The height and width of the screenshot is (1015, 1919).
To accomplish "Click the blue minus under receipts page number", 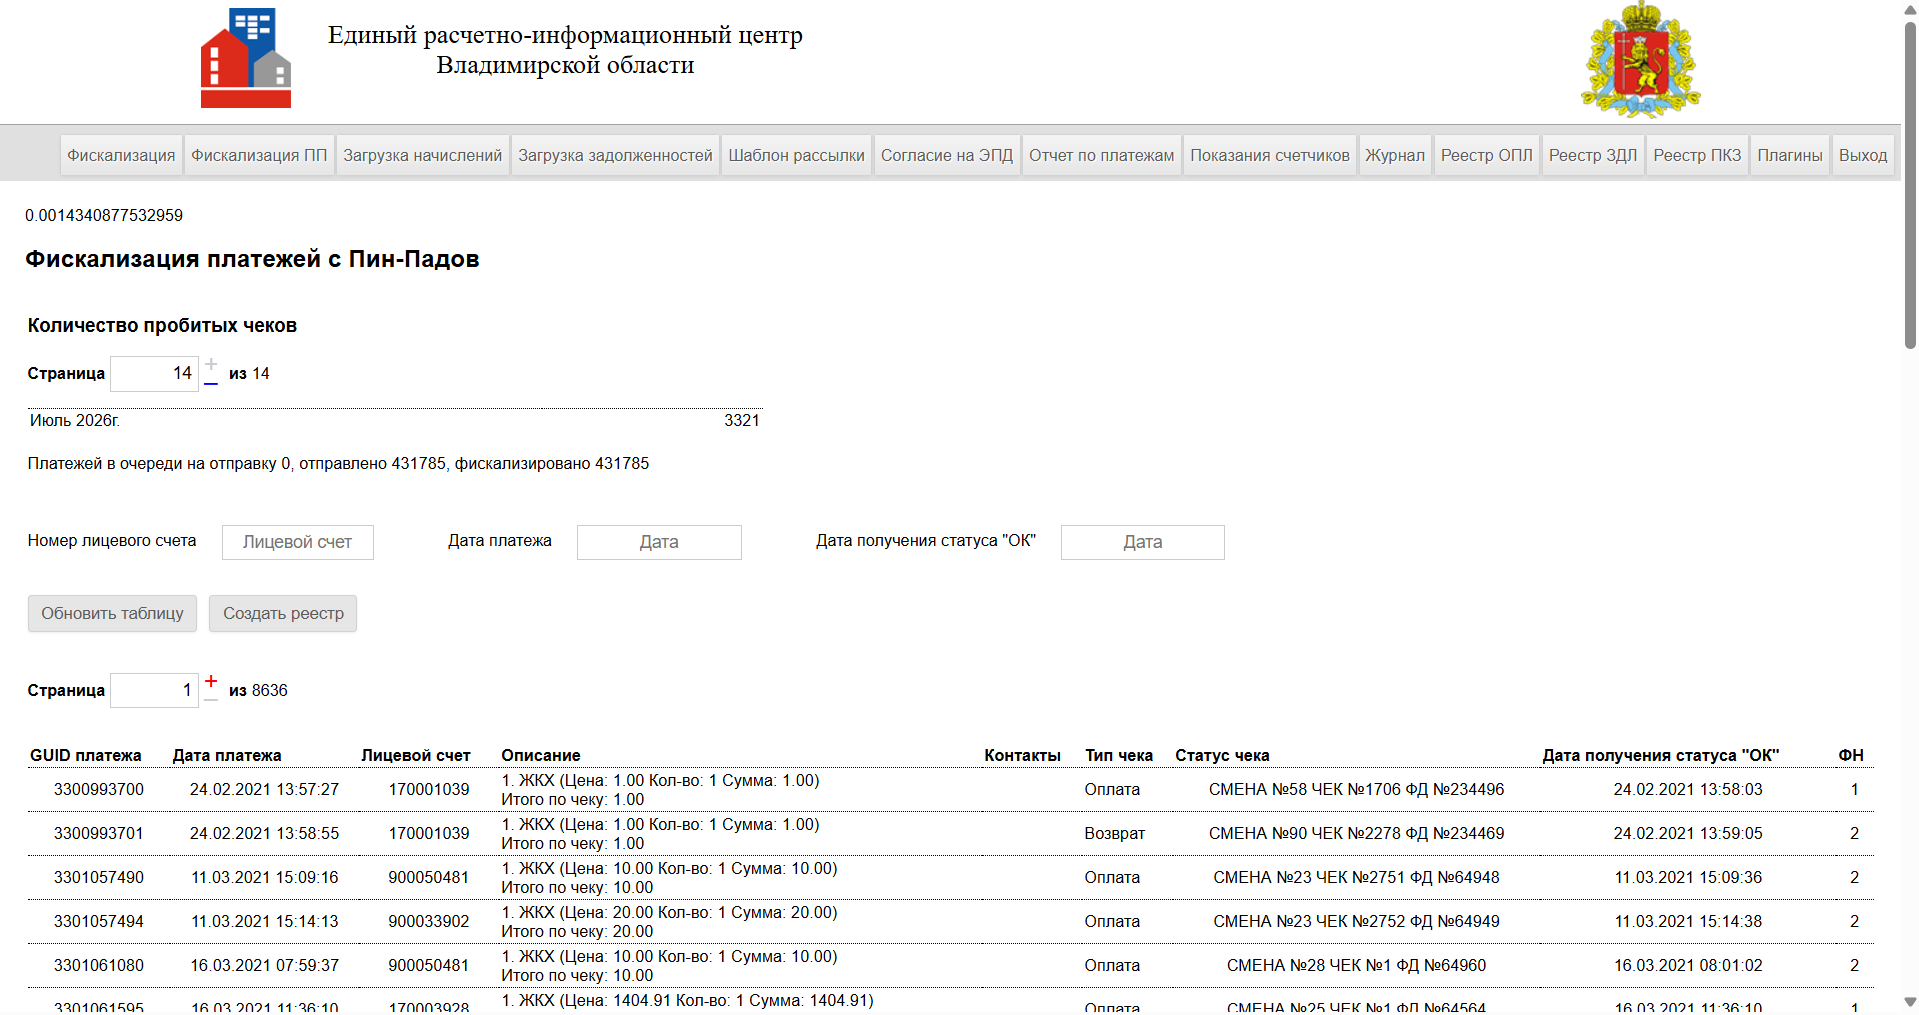I will 211,384.
